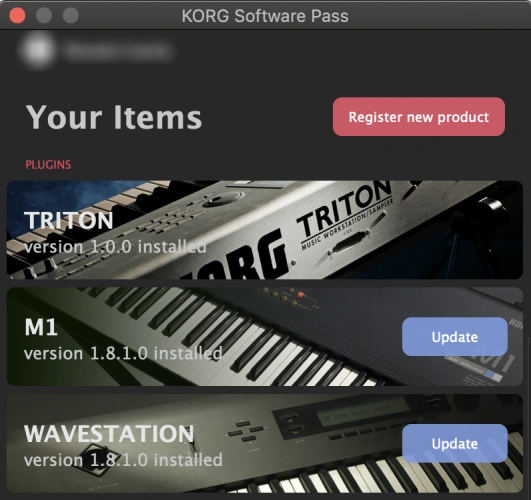The width and height of the screenshot is (531, 500).
Task: Click the Your Items heading
Action: (114, 117)
